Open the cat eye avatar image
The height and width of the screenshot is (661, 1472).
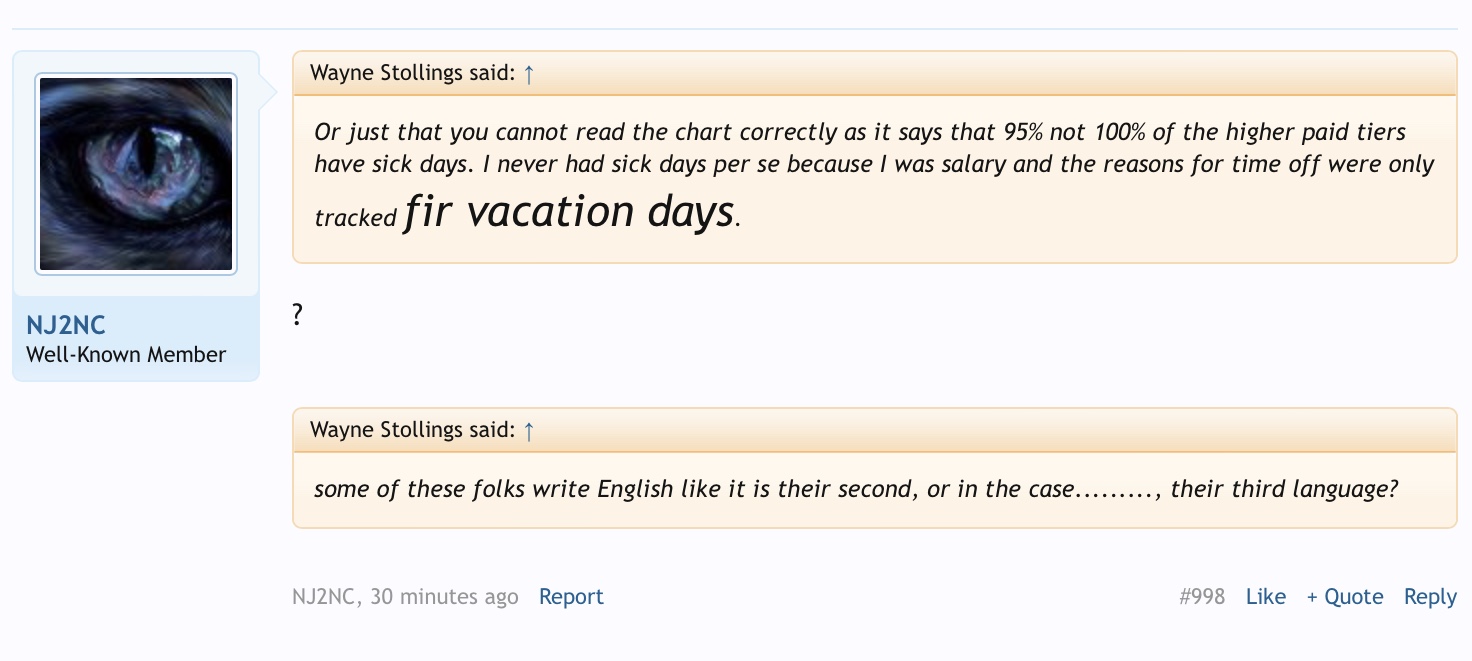136,173
